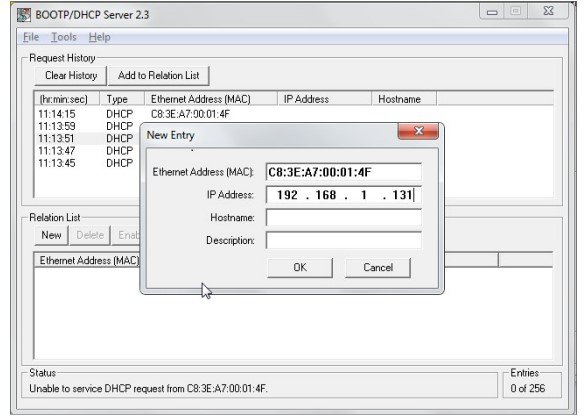Click Ethernet Address (MAC) header in Request History
The height and width of the screenshot is (419, 586).
211,99
